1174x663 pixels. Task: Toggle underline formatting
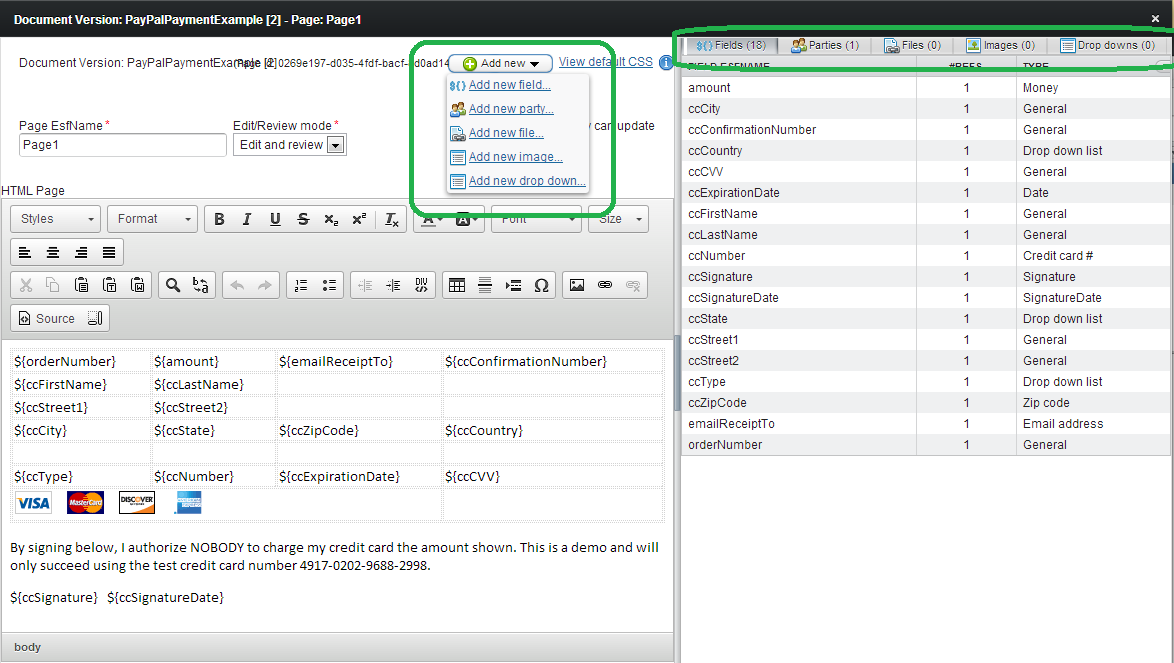click(x=275, y=219)
